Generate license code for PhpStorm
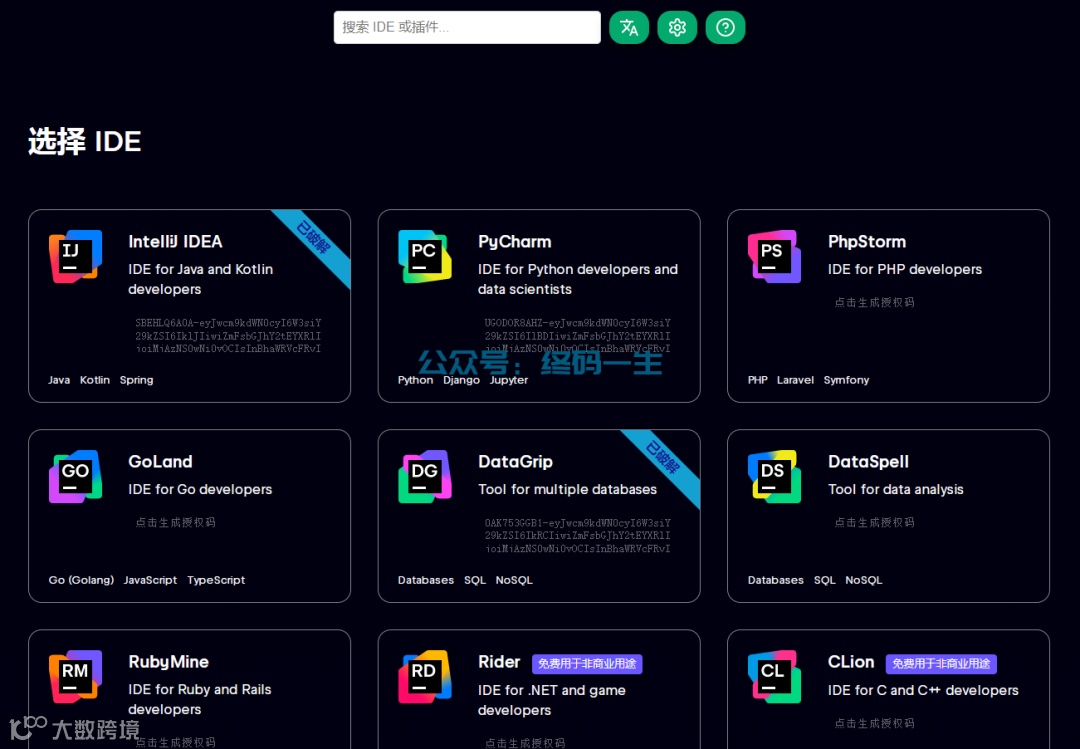1080x749 pixels. coord(874,302)
